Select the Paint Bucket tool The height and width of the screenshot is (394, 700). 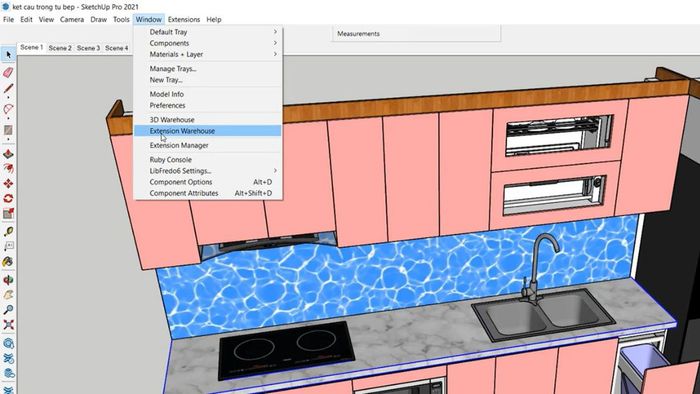pos(8,262)
